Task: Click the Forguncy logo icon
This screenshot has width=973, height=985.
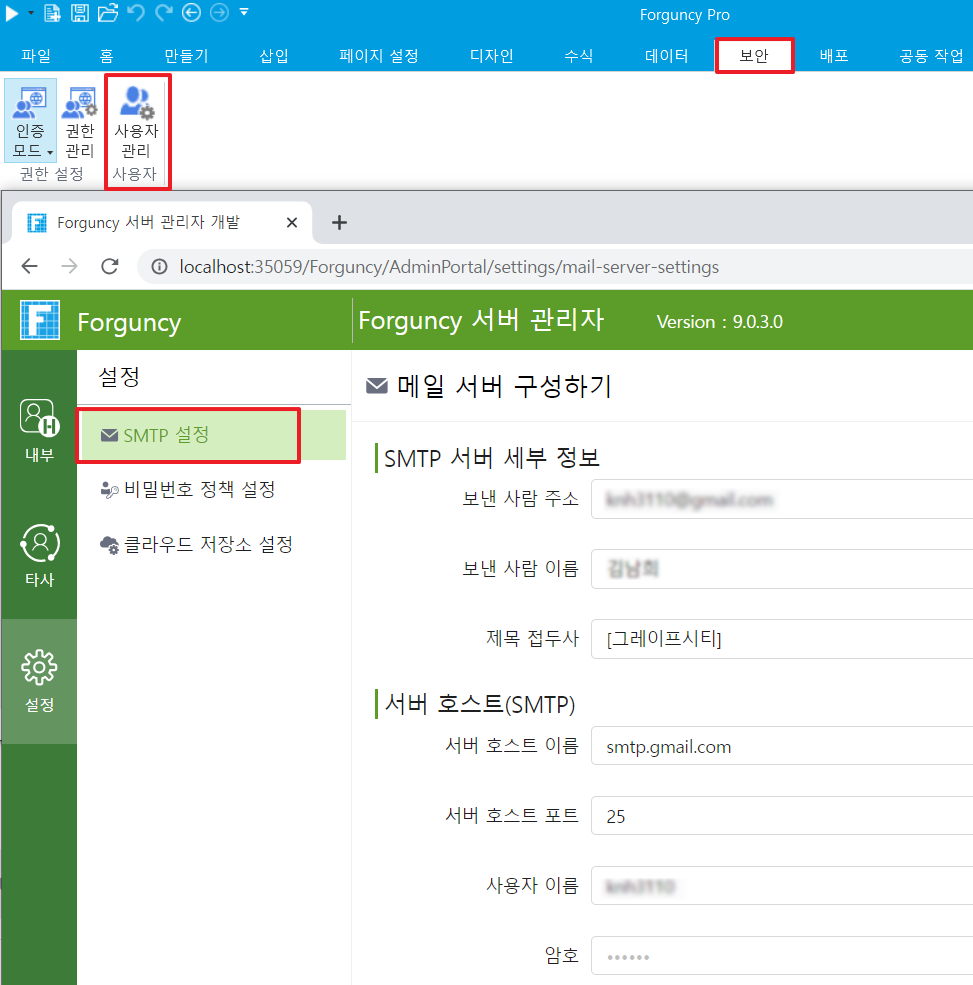Action: pos(40,320)
